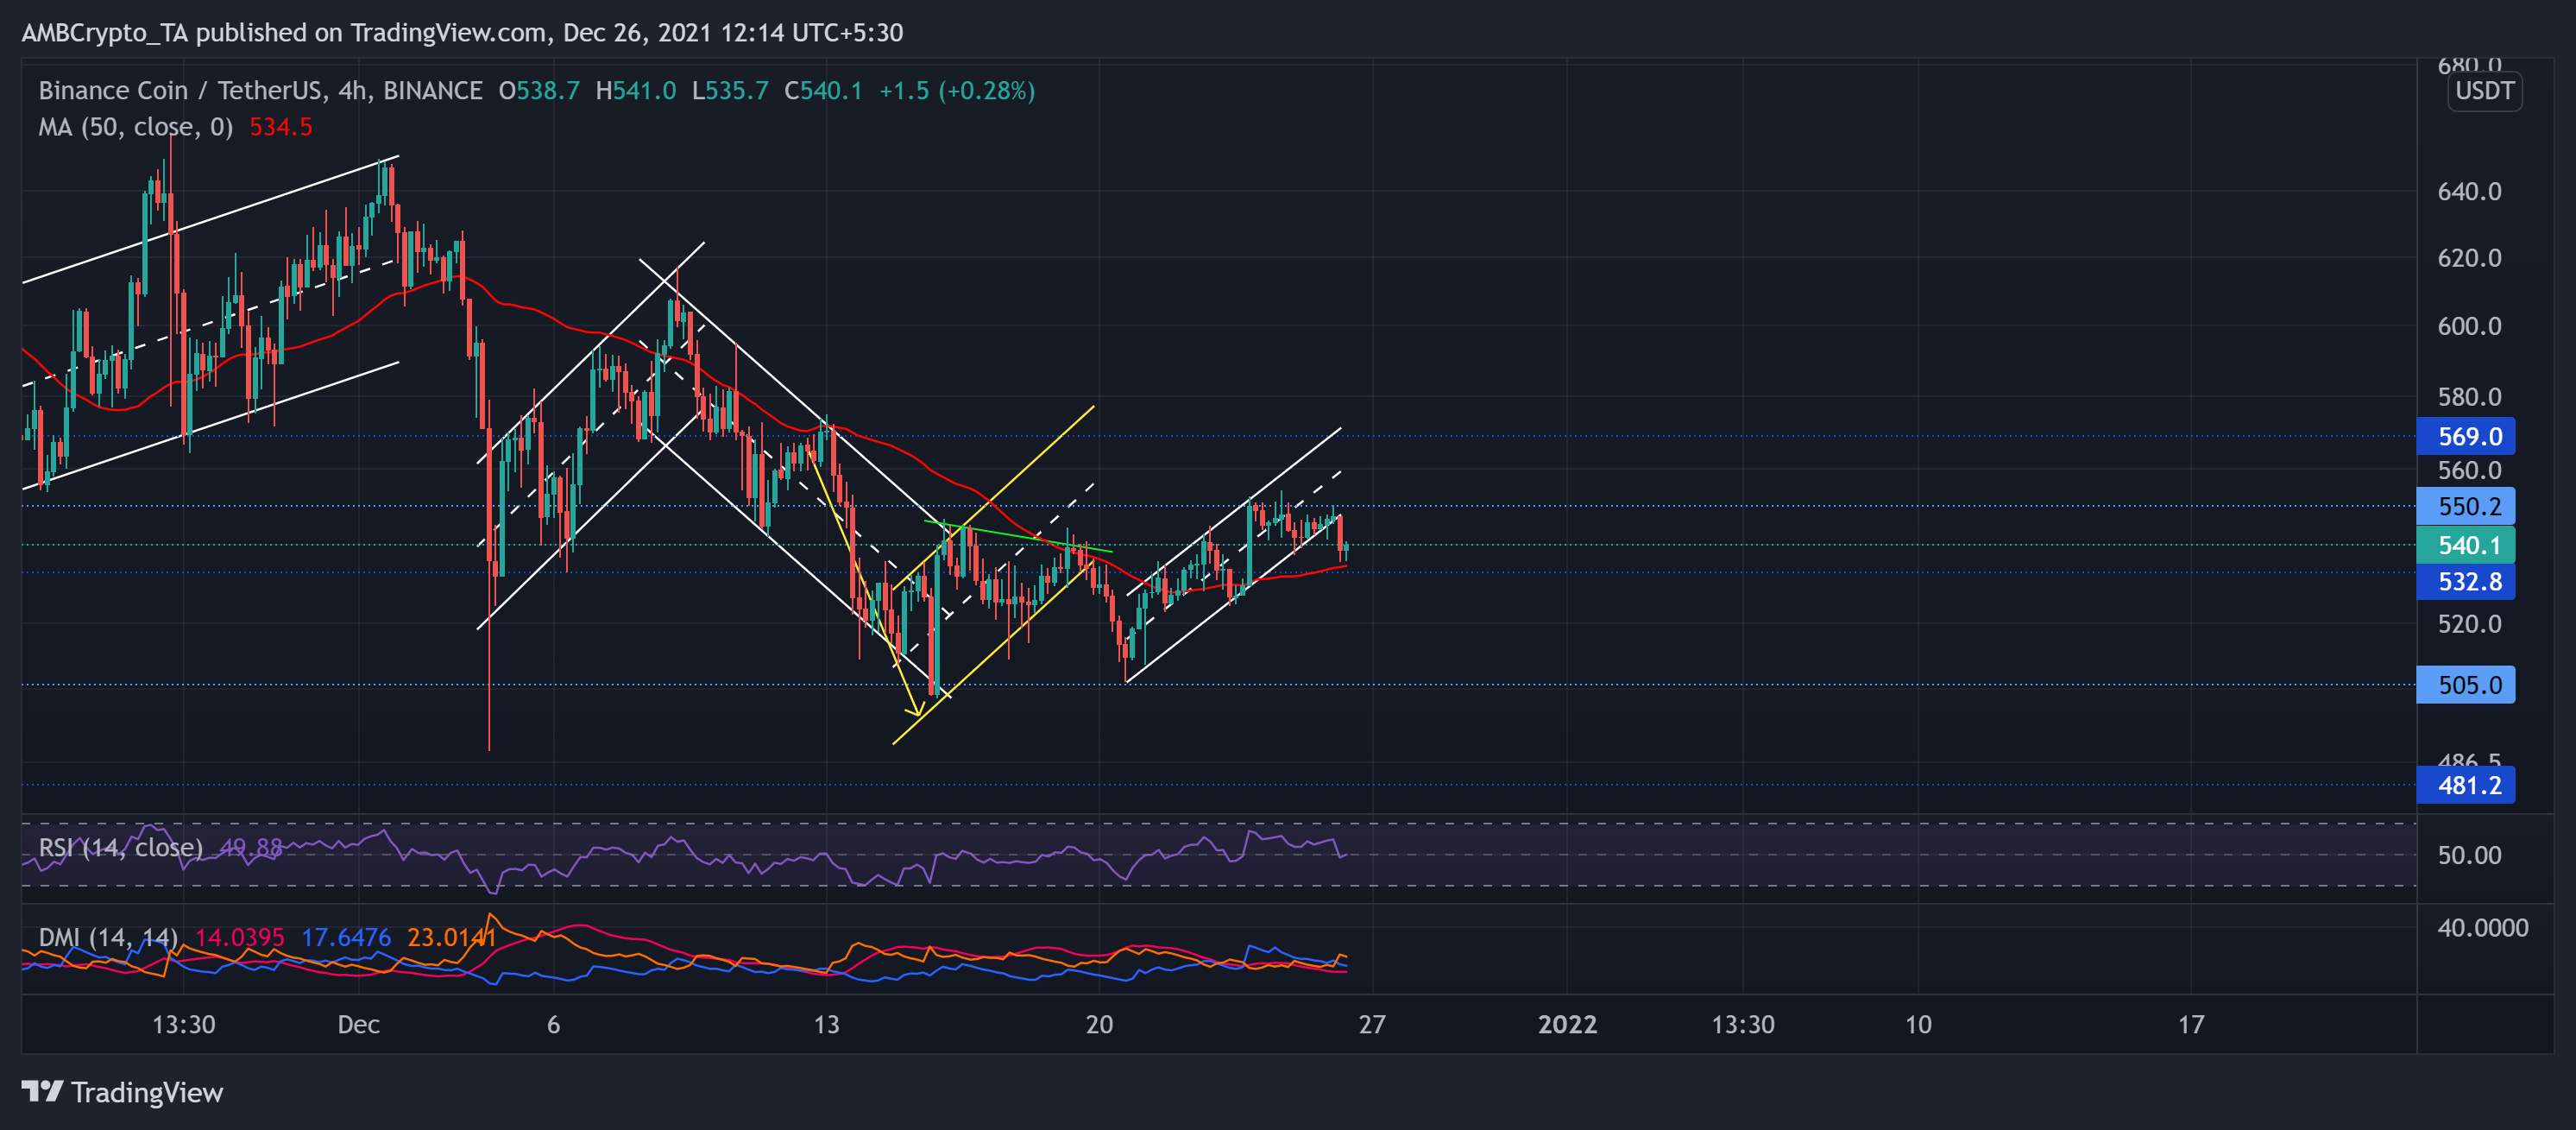Click the AMBCrypto_TA published header text
The width and height of the screenshot is (2576, 1130).
pyautogui.click(x=462, y=33)
